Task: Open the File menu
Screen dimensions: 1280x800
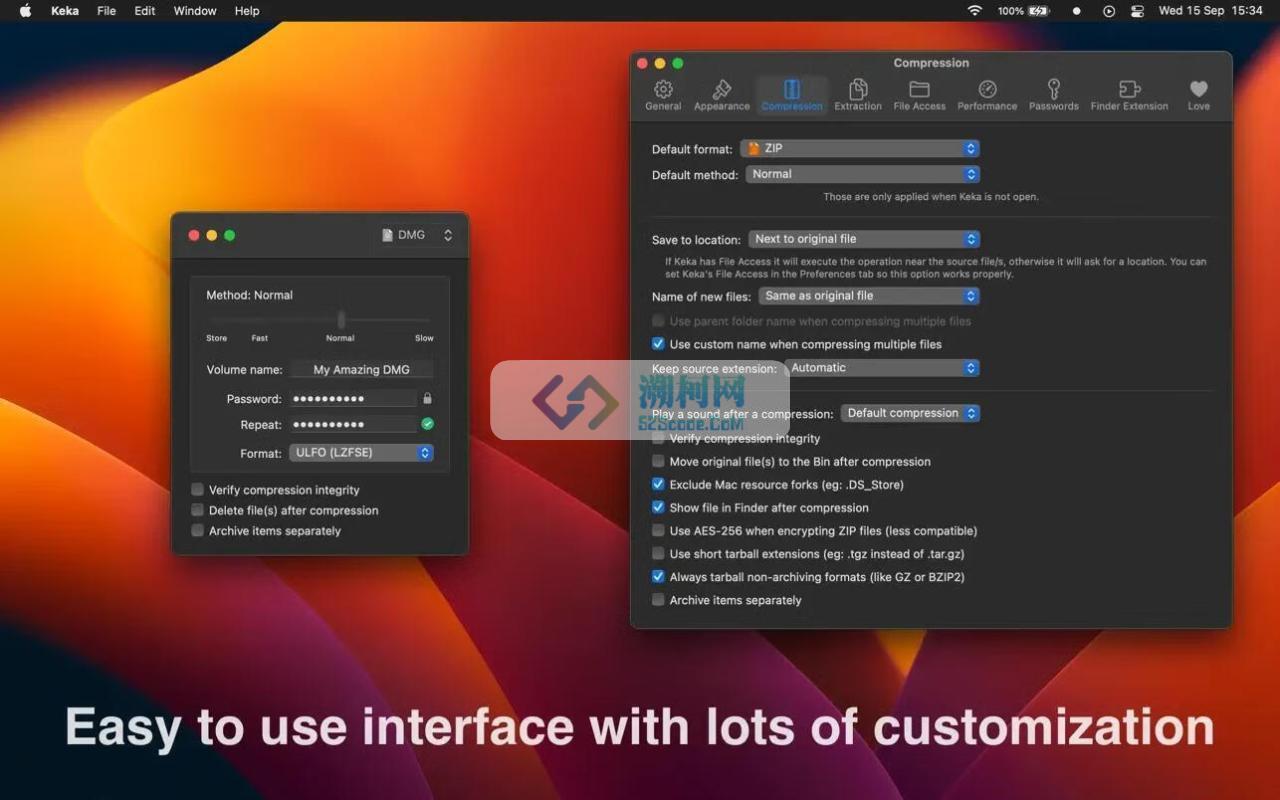Action: 106,11
